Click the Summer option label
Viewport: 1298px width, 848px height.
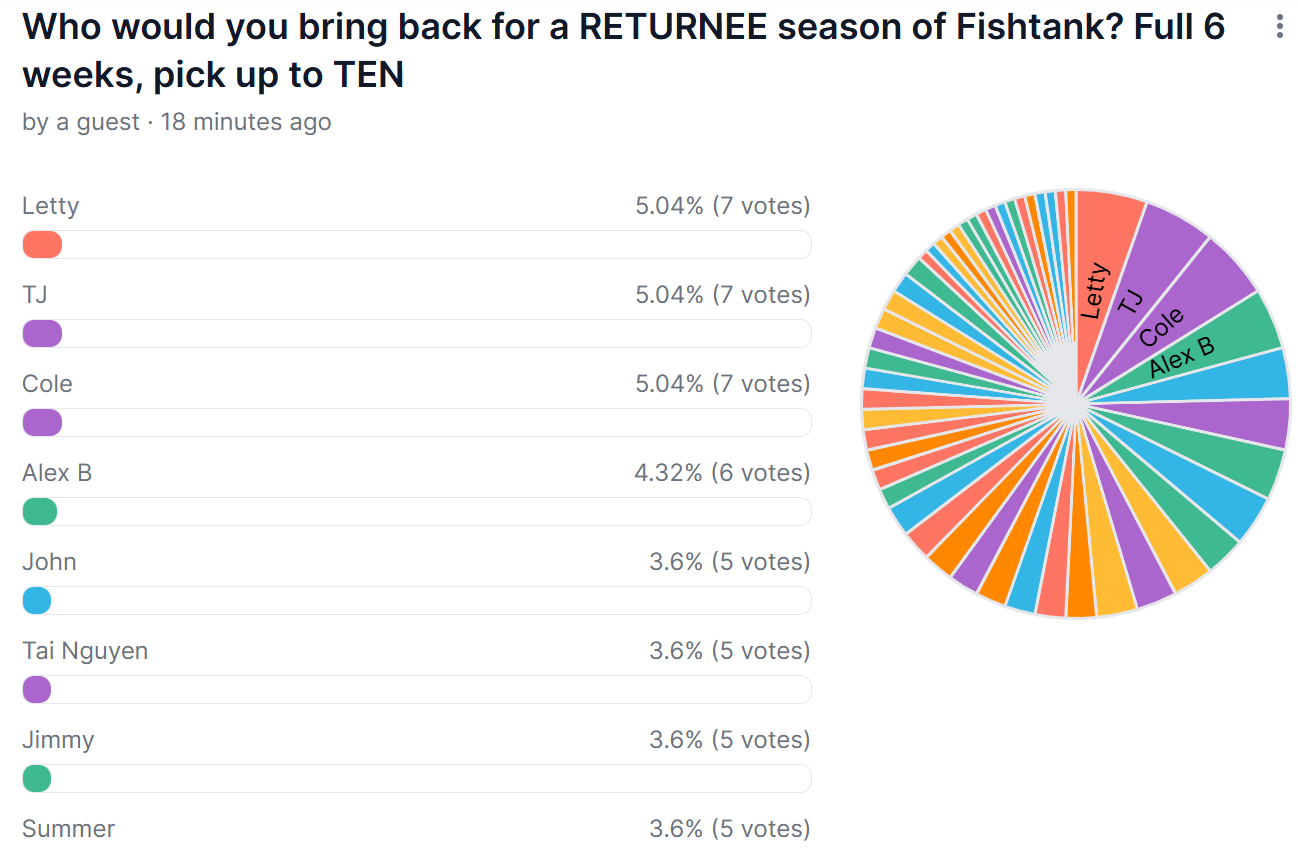click(68, 829)
